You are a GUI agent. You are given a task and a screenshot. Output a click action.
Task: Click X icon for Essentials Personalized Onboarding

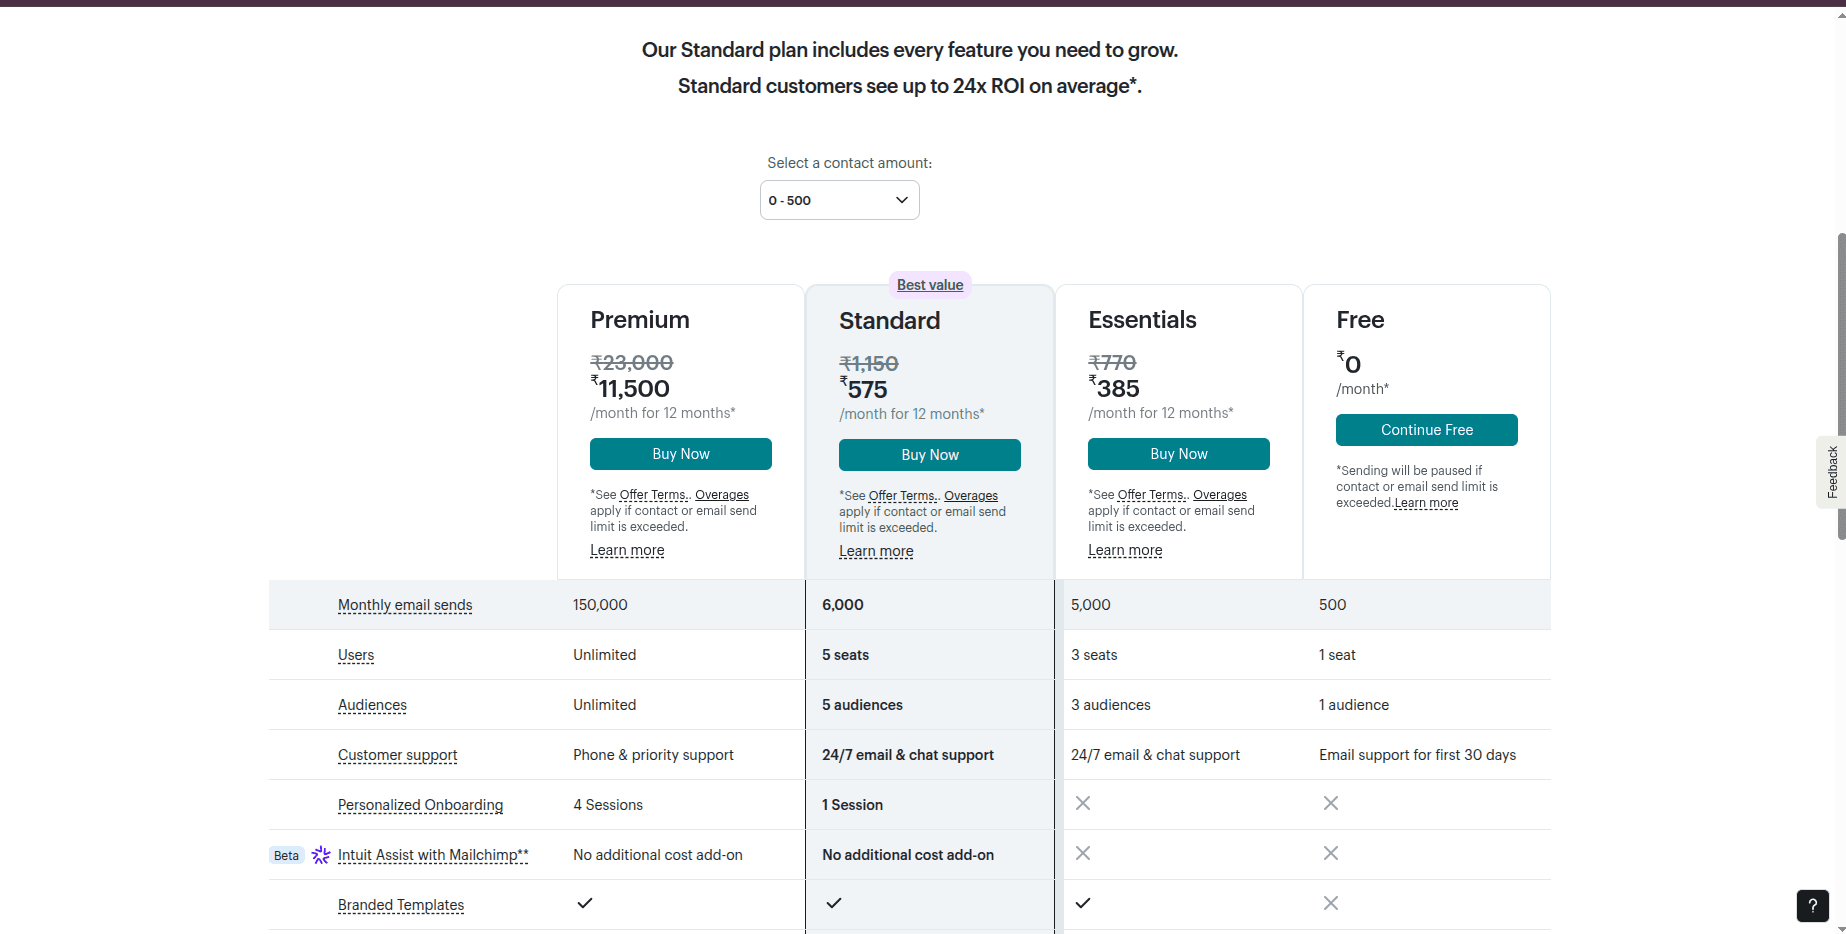(x=1082, y=803)
